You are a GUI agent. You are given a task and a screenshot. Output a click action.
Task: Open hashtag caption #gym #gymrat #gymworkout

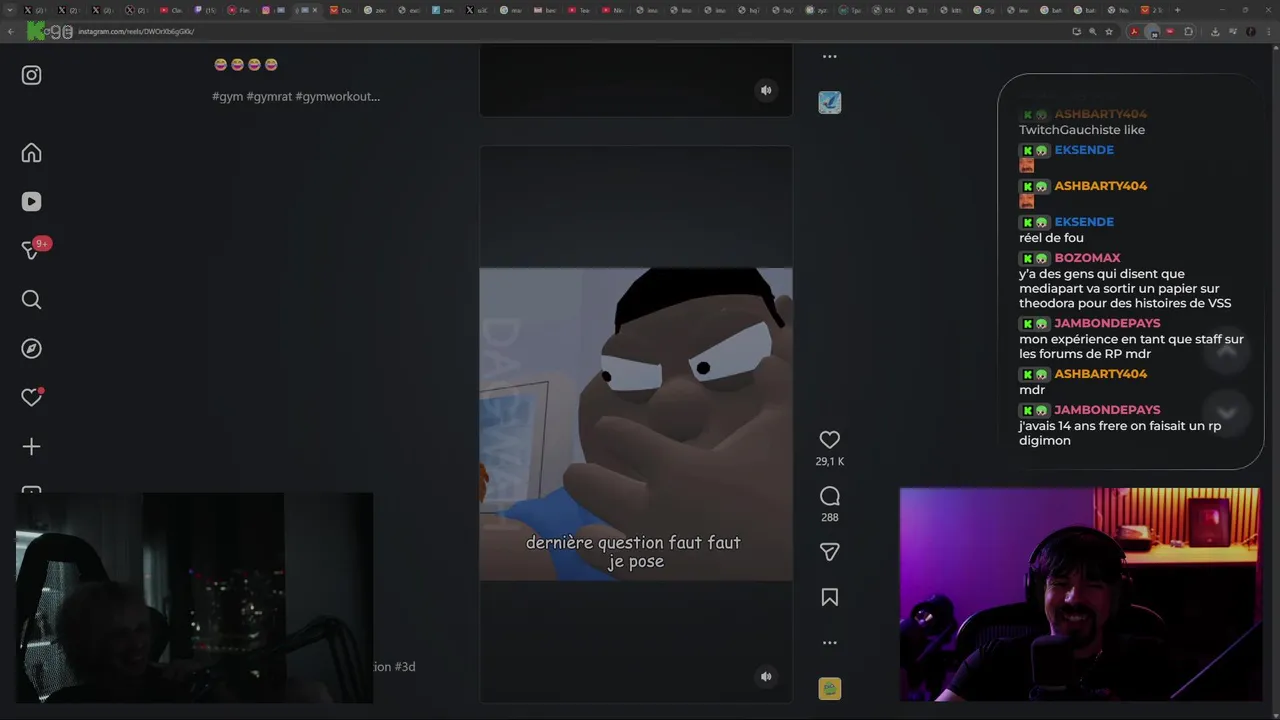pos(296,97)
